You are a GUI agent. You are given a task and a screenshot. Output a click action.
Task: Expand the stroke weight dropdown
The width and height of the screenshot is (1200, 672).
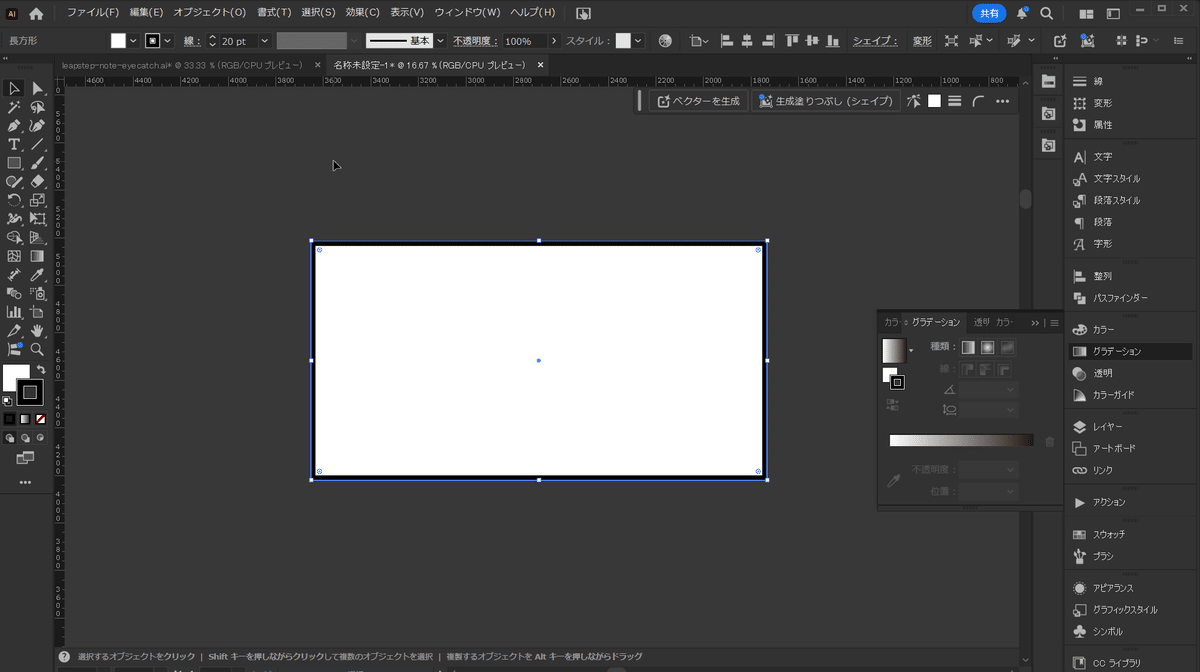[x=265, y=41]
